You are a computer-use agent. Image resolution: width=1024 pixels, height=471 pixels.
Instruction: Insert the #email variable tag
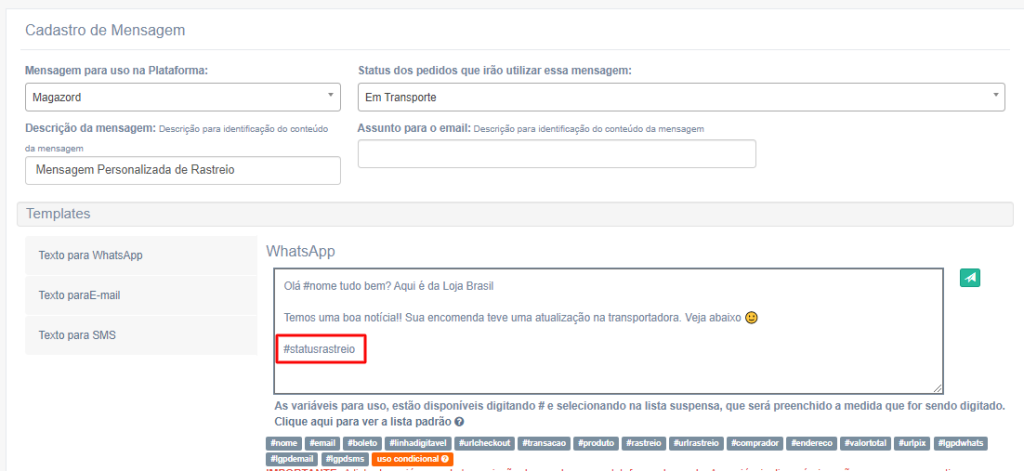tap(321, 444)
